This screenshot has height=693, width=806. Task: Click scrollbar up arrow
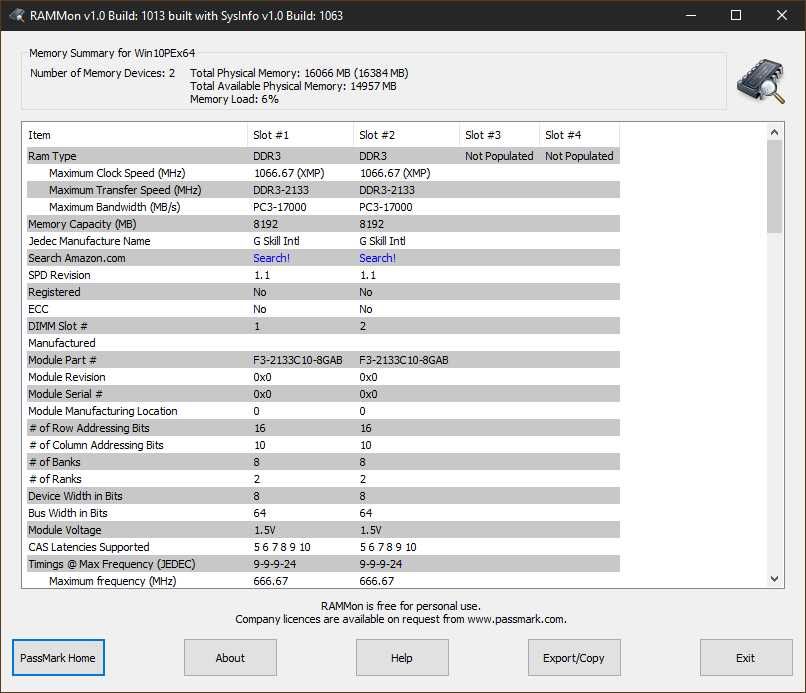pos(775,132)
